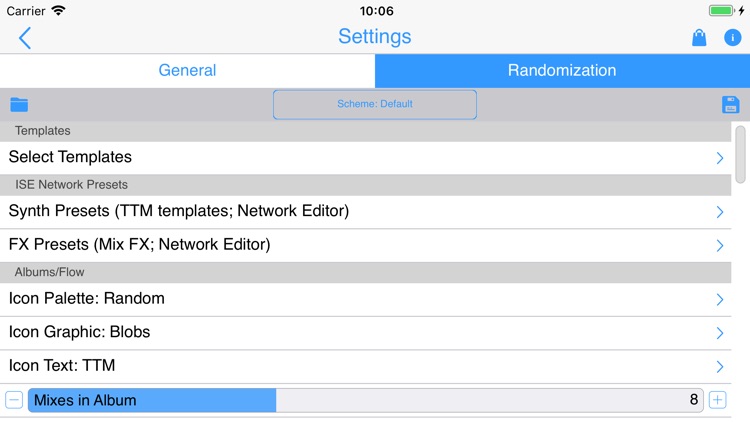
Task: Expand Synth Presets chevron
Action: coord(720,212)
